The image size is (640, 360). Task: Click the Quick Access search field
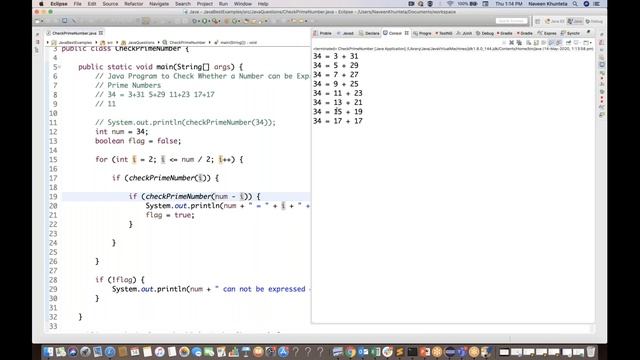tap(511, 21)
